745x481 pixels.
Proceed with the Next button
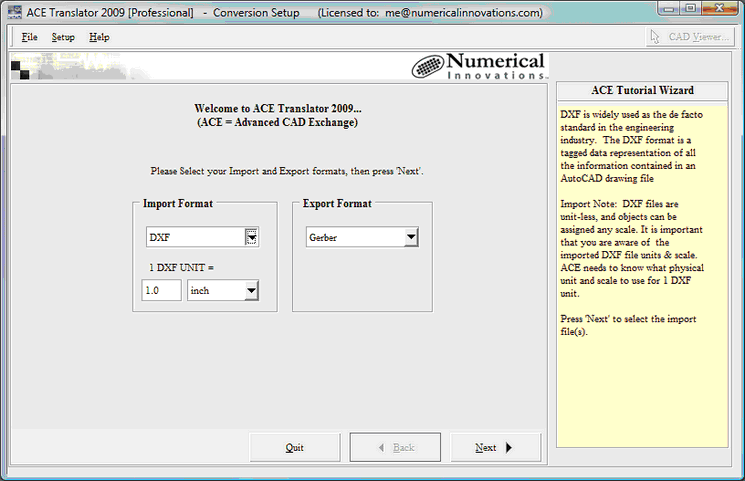coord(496,447)
